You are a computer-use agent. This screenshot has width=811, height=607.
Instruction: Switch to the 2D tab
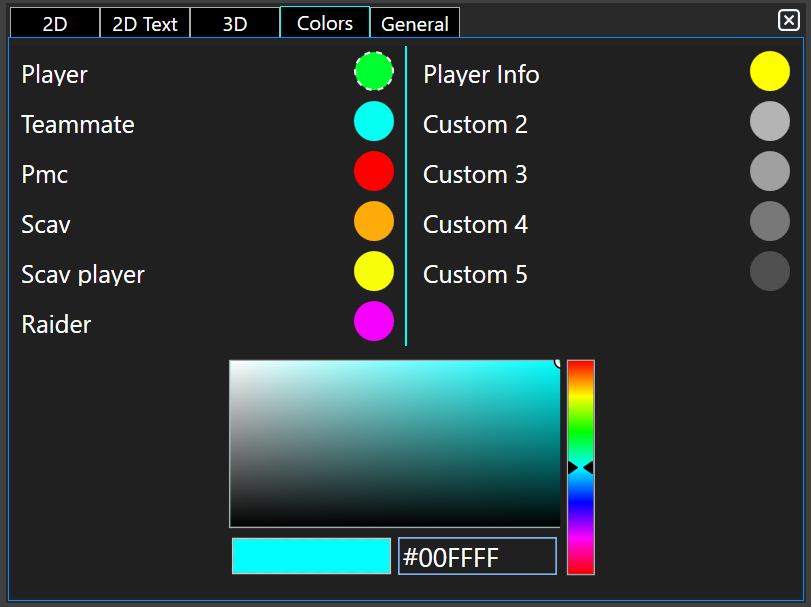point(55,24)
